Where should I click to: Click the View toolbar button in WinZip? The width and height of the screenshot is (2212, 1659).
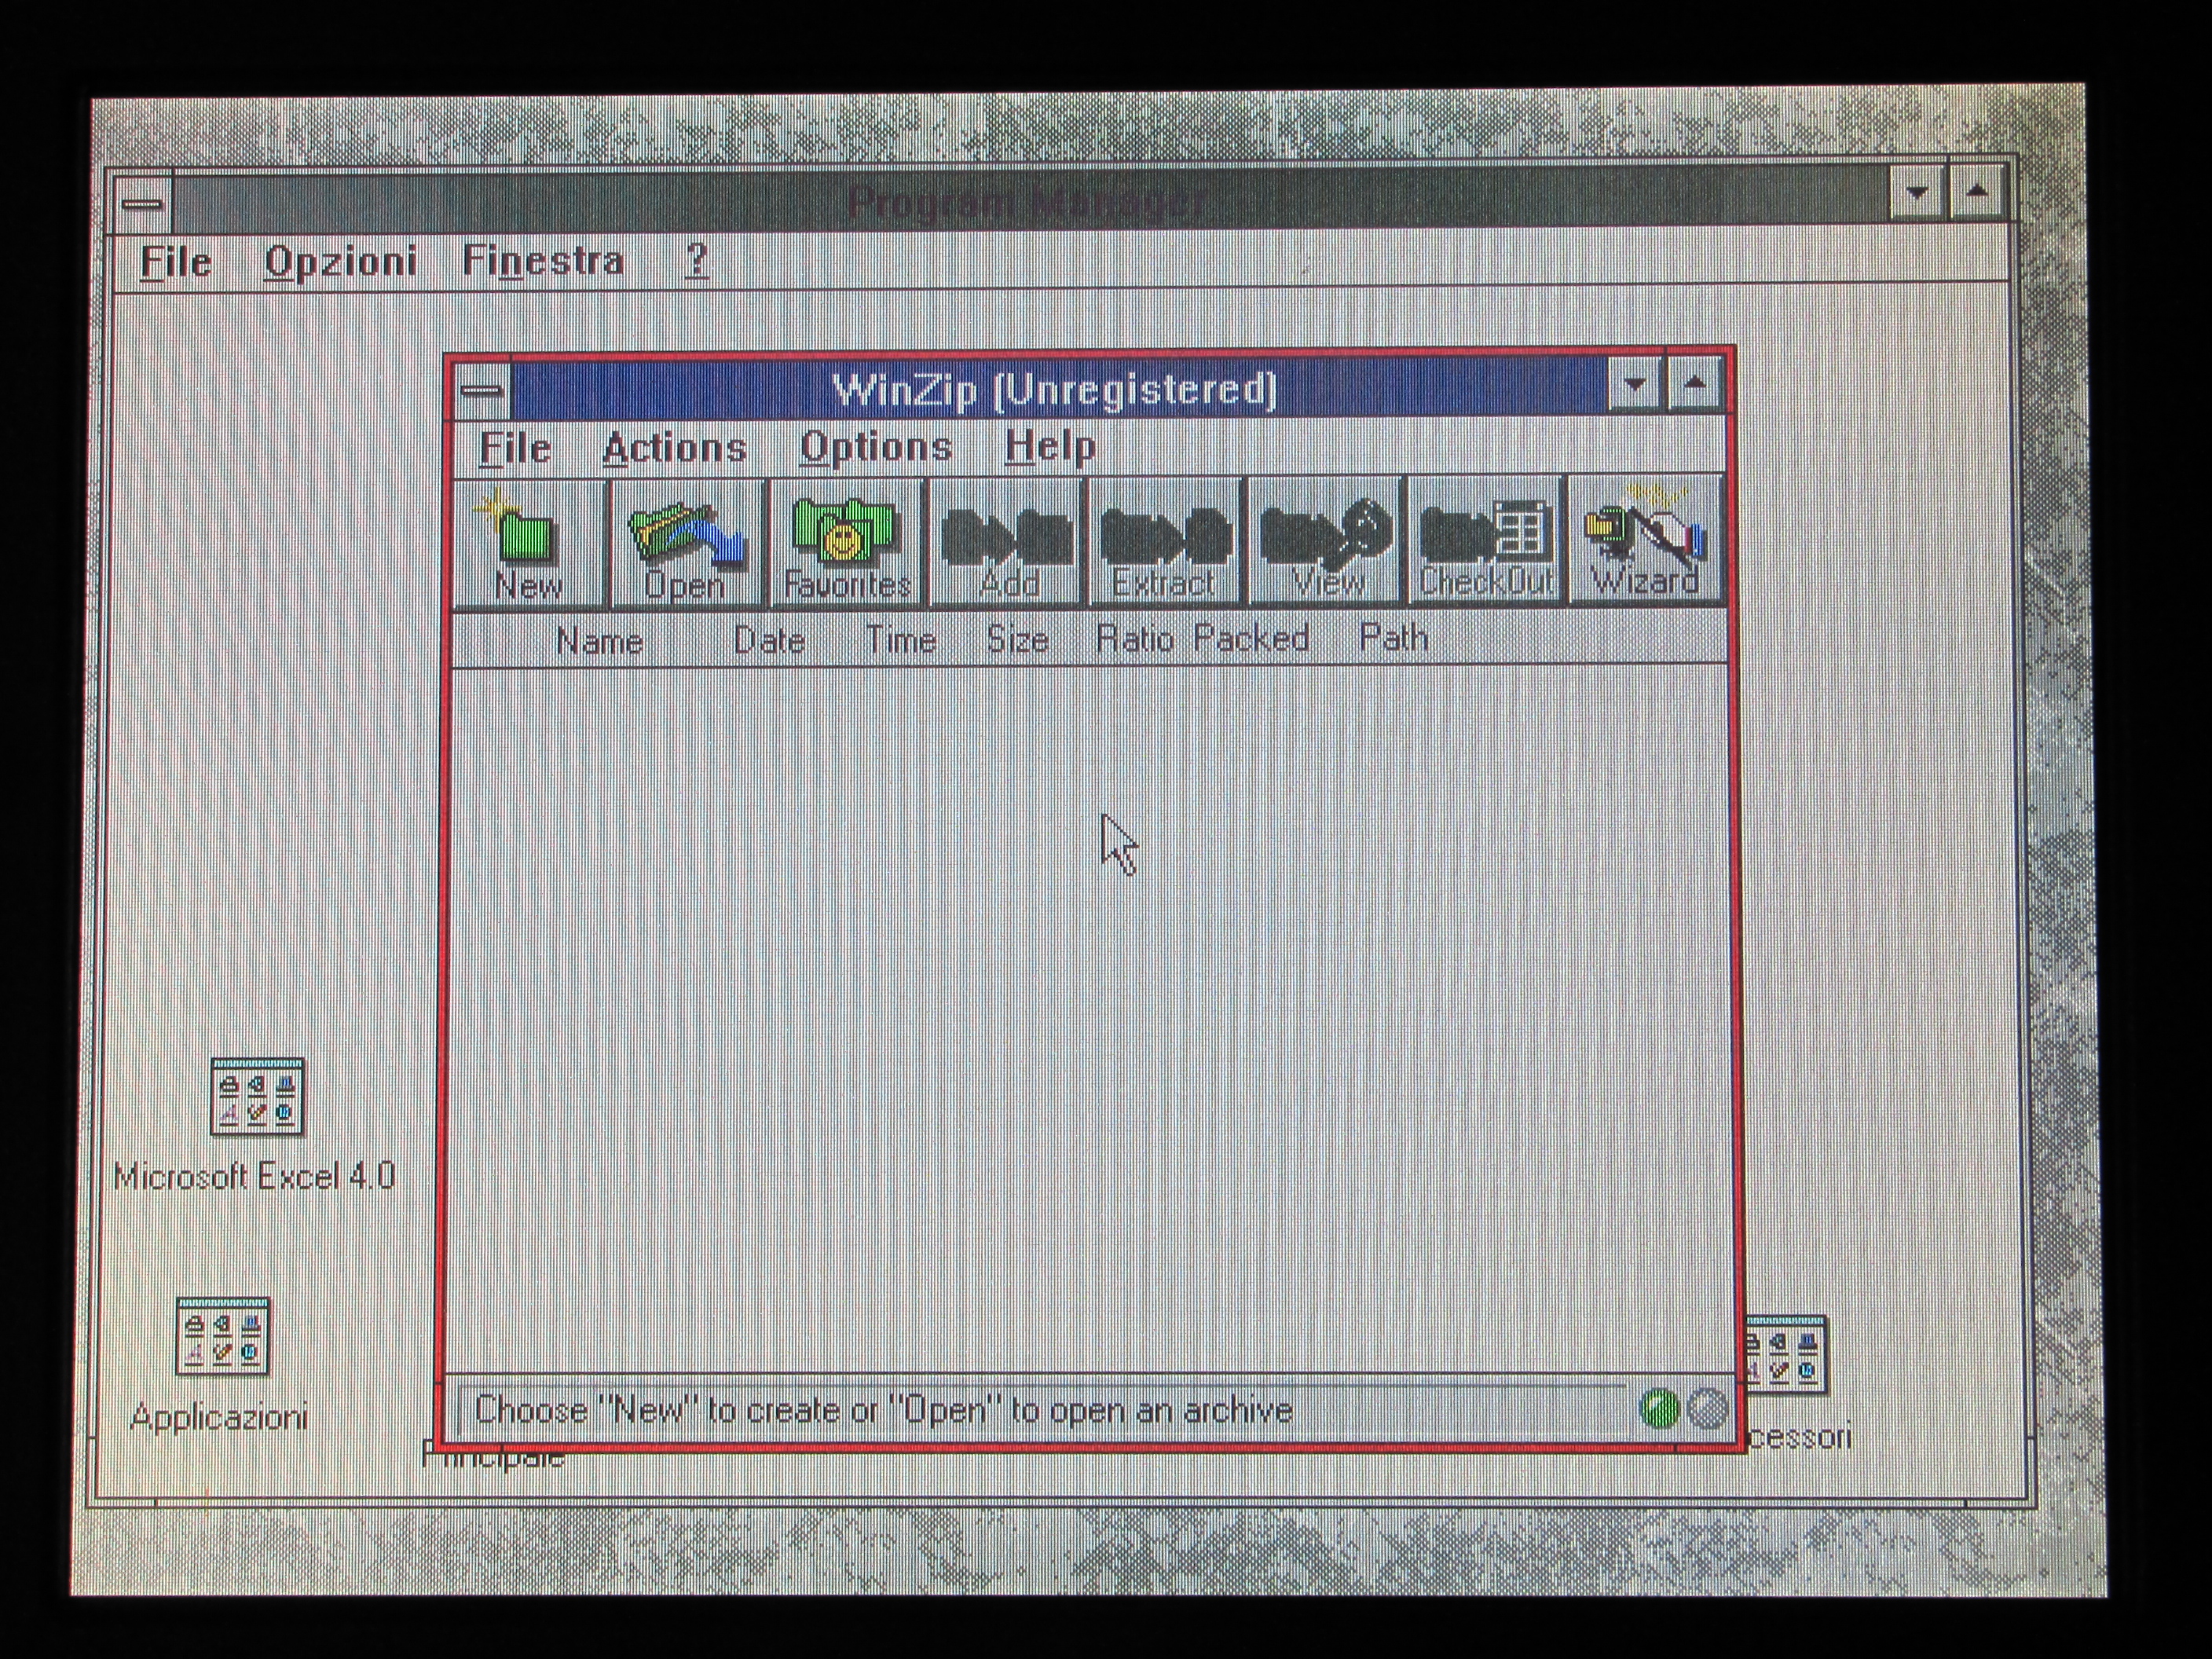(x=1326, y=542)
